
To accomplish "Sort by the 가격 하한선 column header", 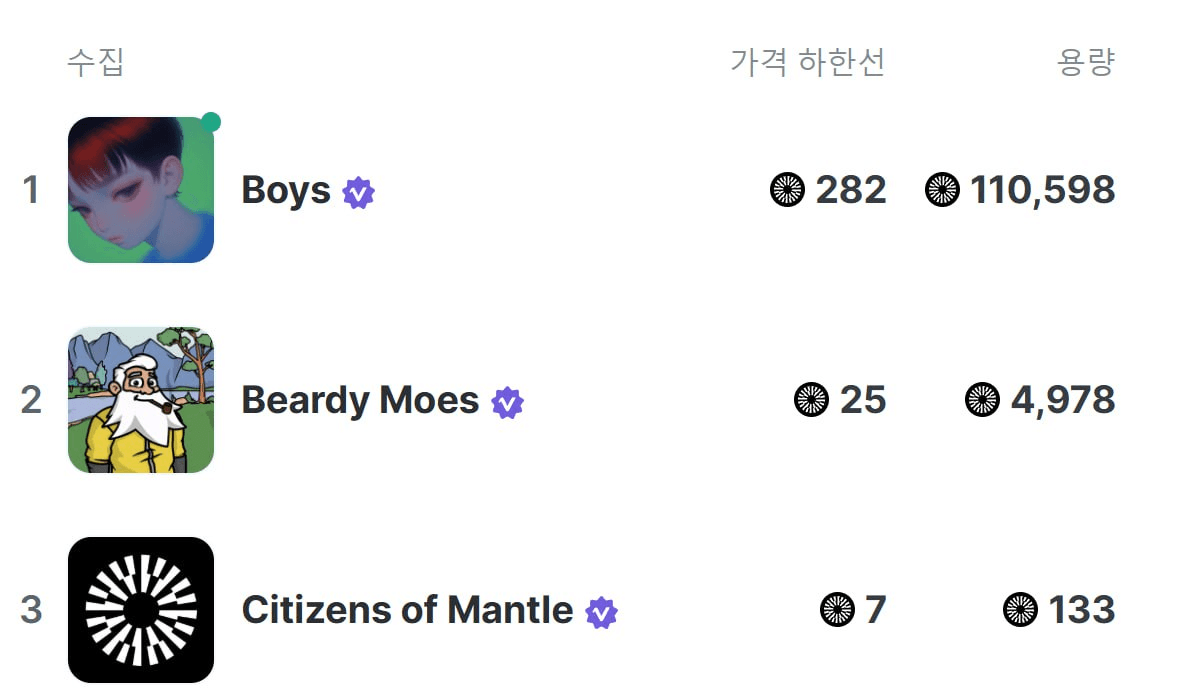I will point(808,62).
